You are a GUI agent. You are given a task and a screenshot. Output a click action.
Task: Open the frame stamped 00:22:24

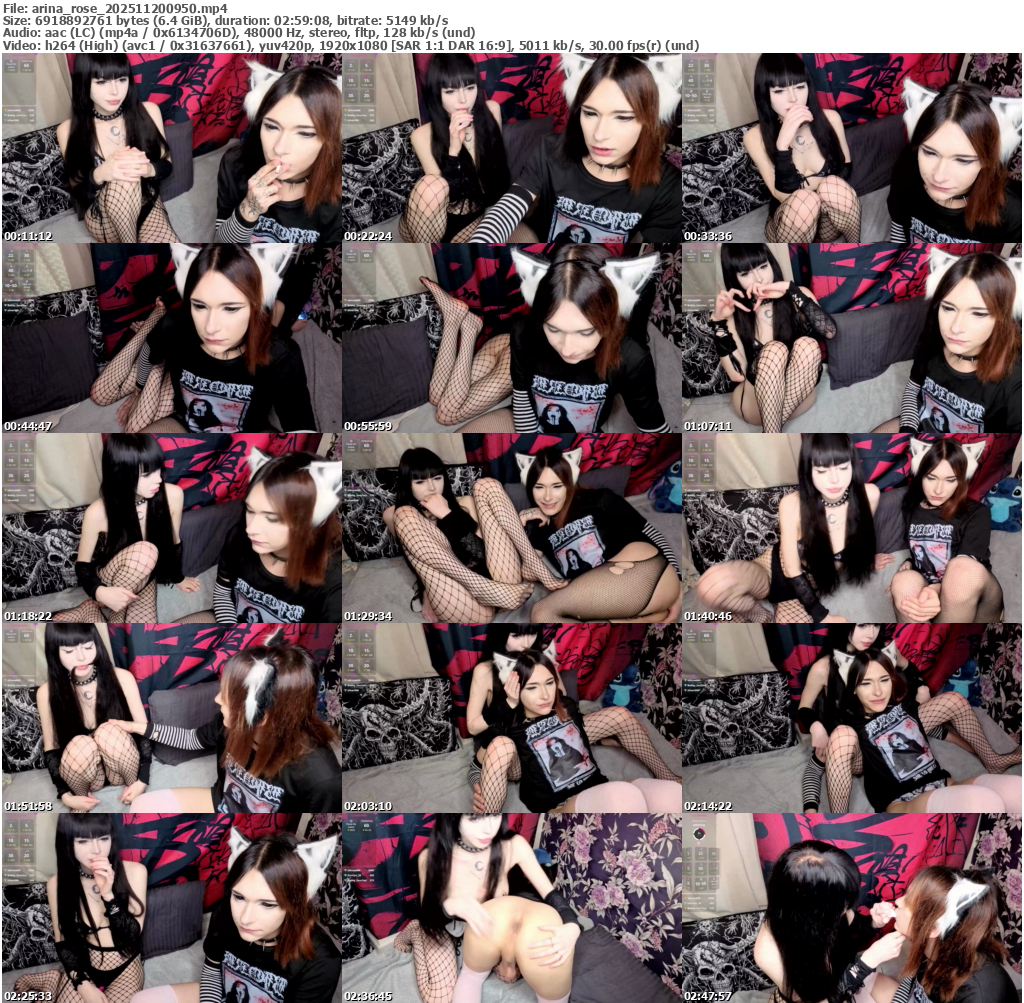tap(511, 148)
